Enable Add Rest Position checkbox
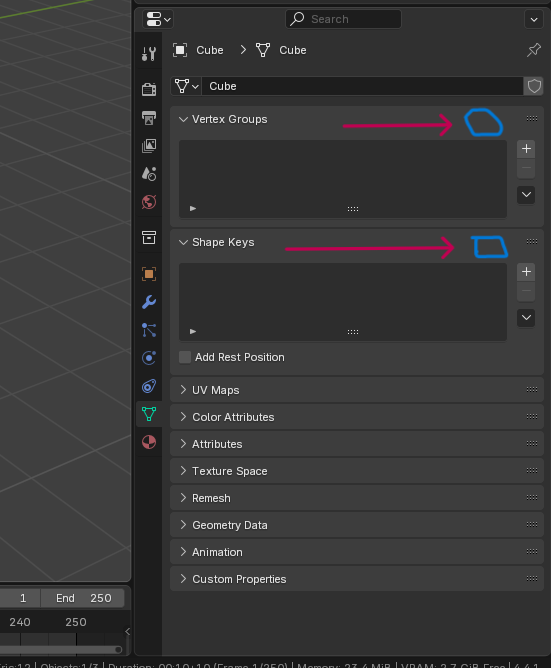Viewport: 551px width, 668px height. pyautogui.click(x=185, y=357)
